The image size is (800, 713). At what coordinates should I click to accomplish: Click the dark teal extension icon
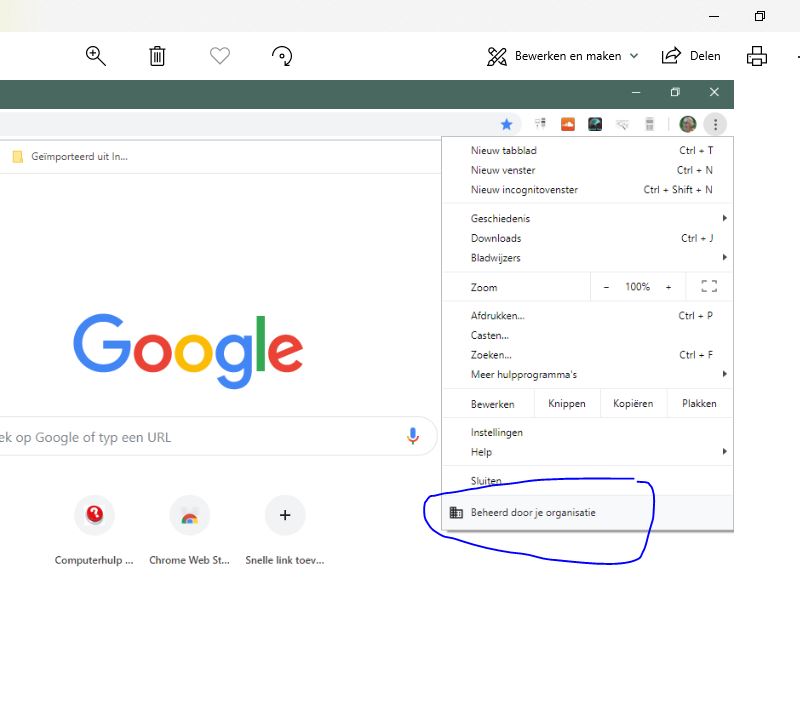pos(595,124)
